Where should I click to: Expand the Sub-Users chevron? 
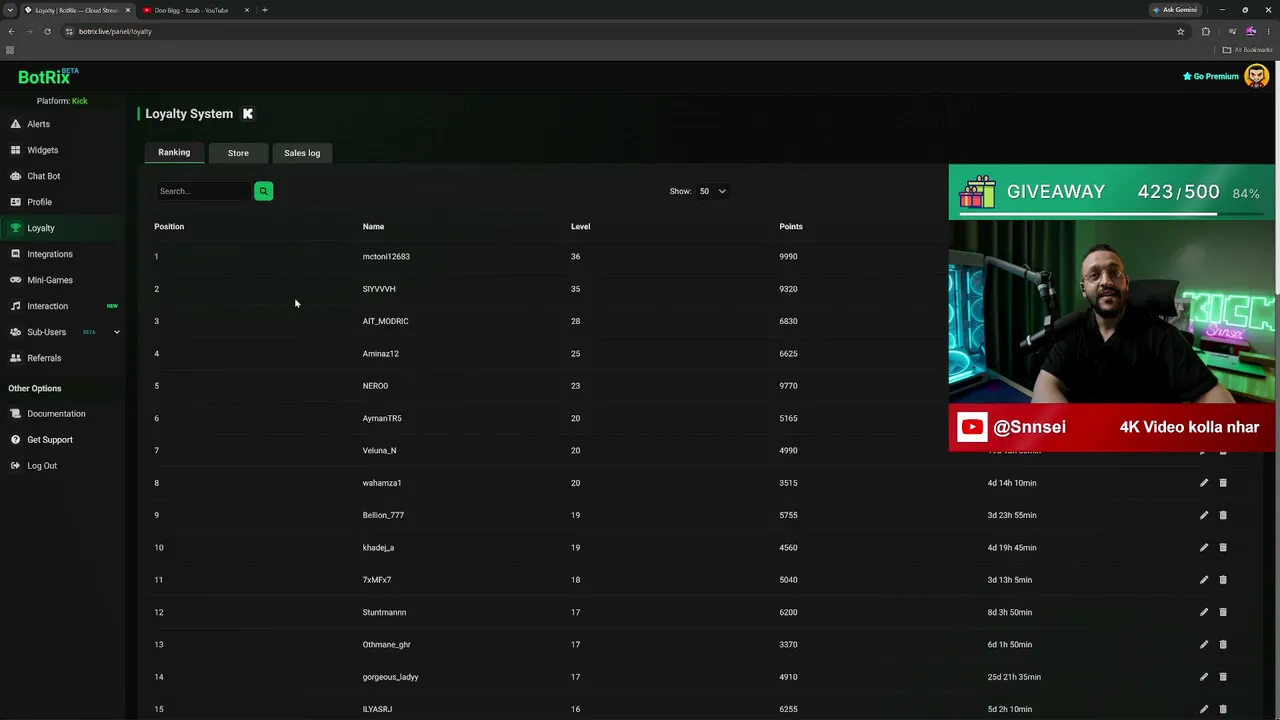pyautogui.click(x=116, y=332)
